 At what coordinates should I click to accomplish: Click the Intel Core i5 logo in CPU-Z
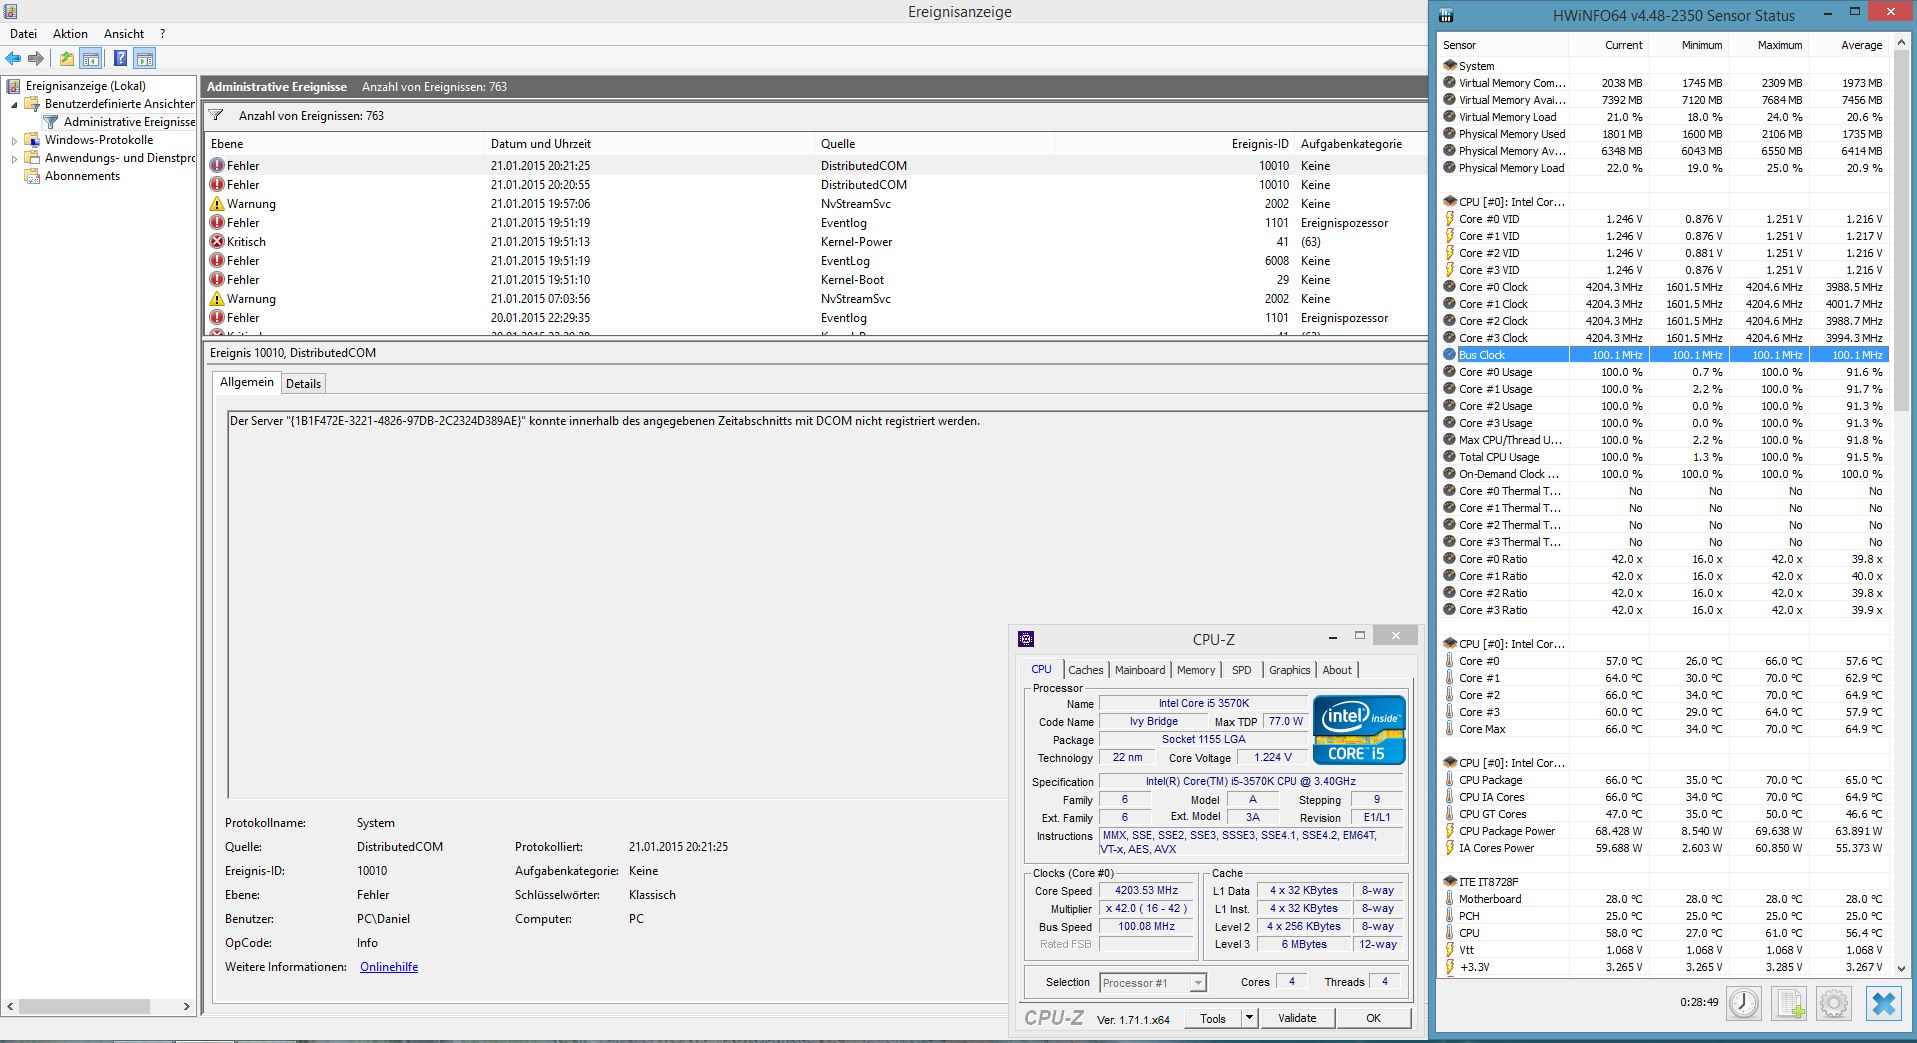[1359, 730]
